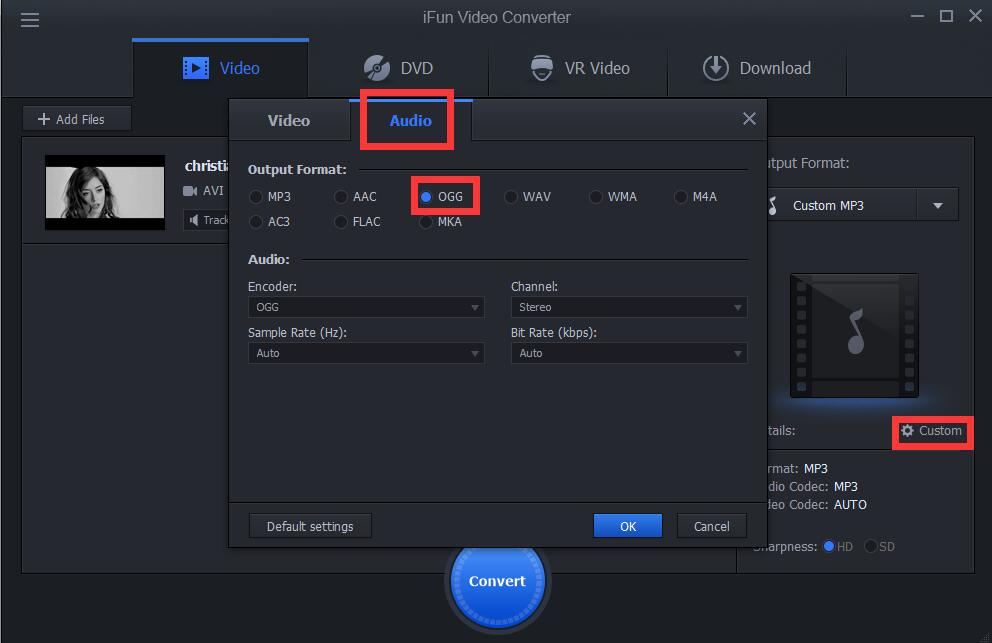Open the VR Video tab
Image resolution: width=992 pixels, height=643 pixels.
pyautogui.click(x=578, y=68)
